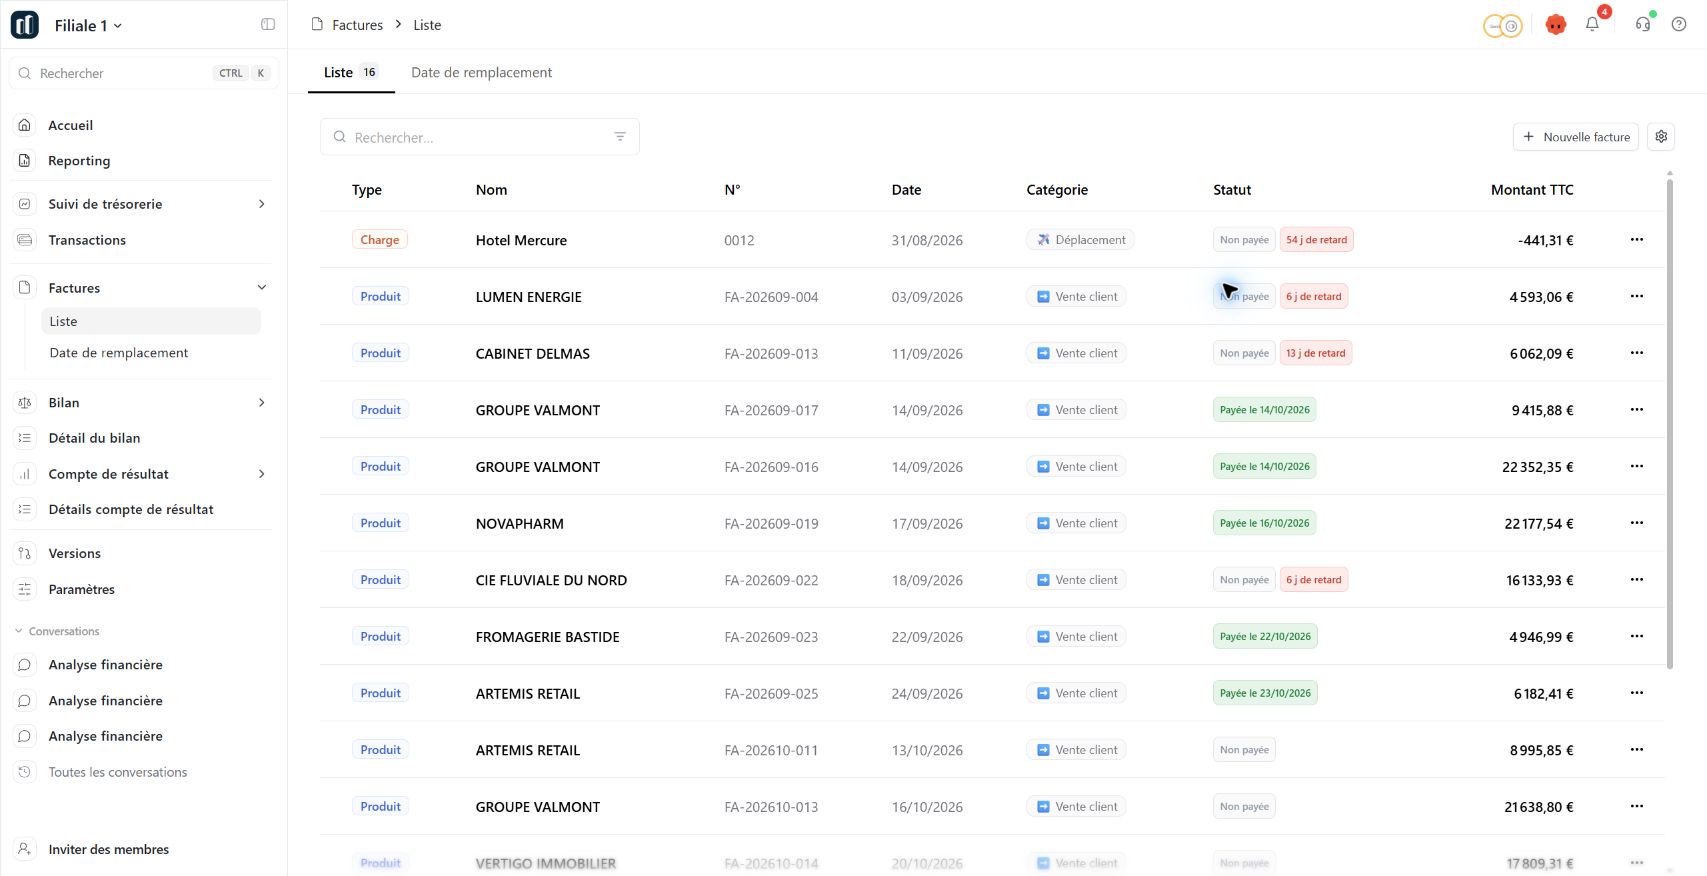Click the Factures breadcrumb link

tap(357, 25)
